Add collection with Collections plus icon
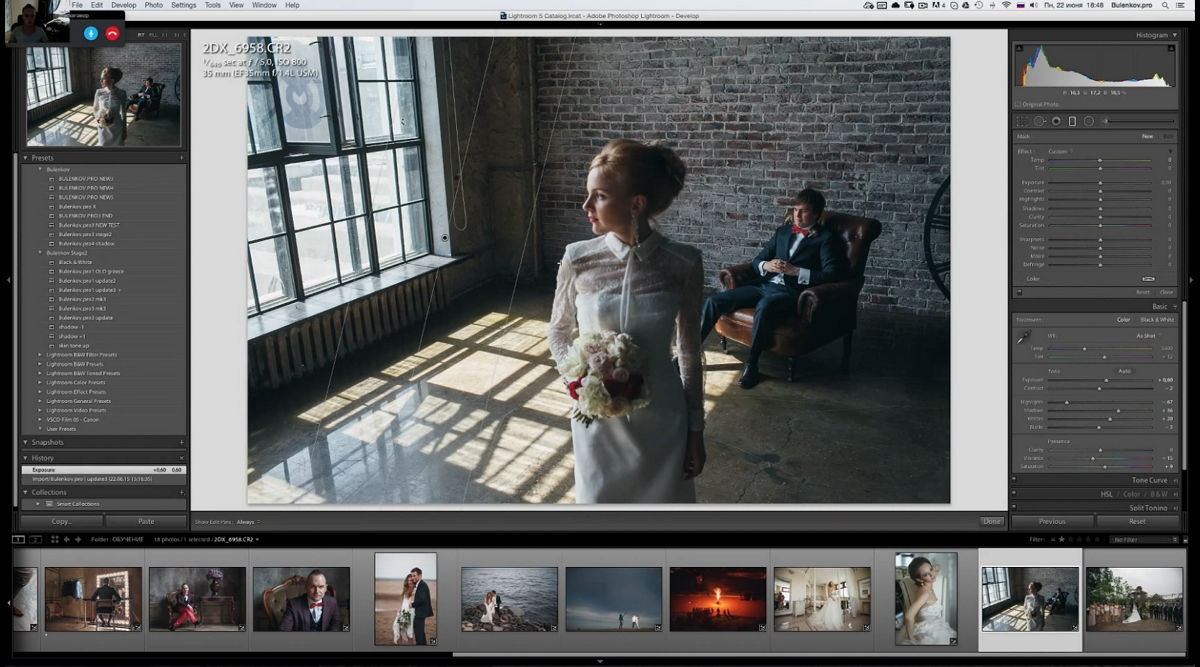The height and width of the screenshot is (667, 1200). (181, 492)
